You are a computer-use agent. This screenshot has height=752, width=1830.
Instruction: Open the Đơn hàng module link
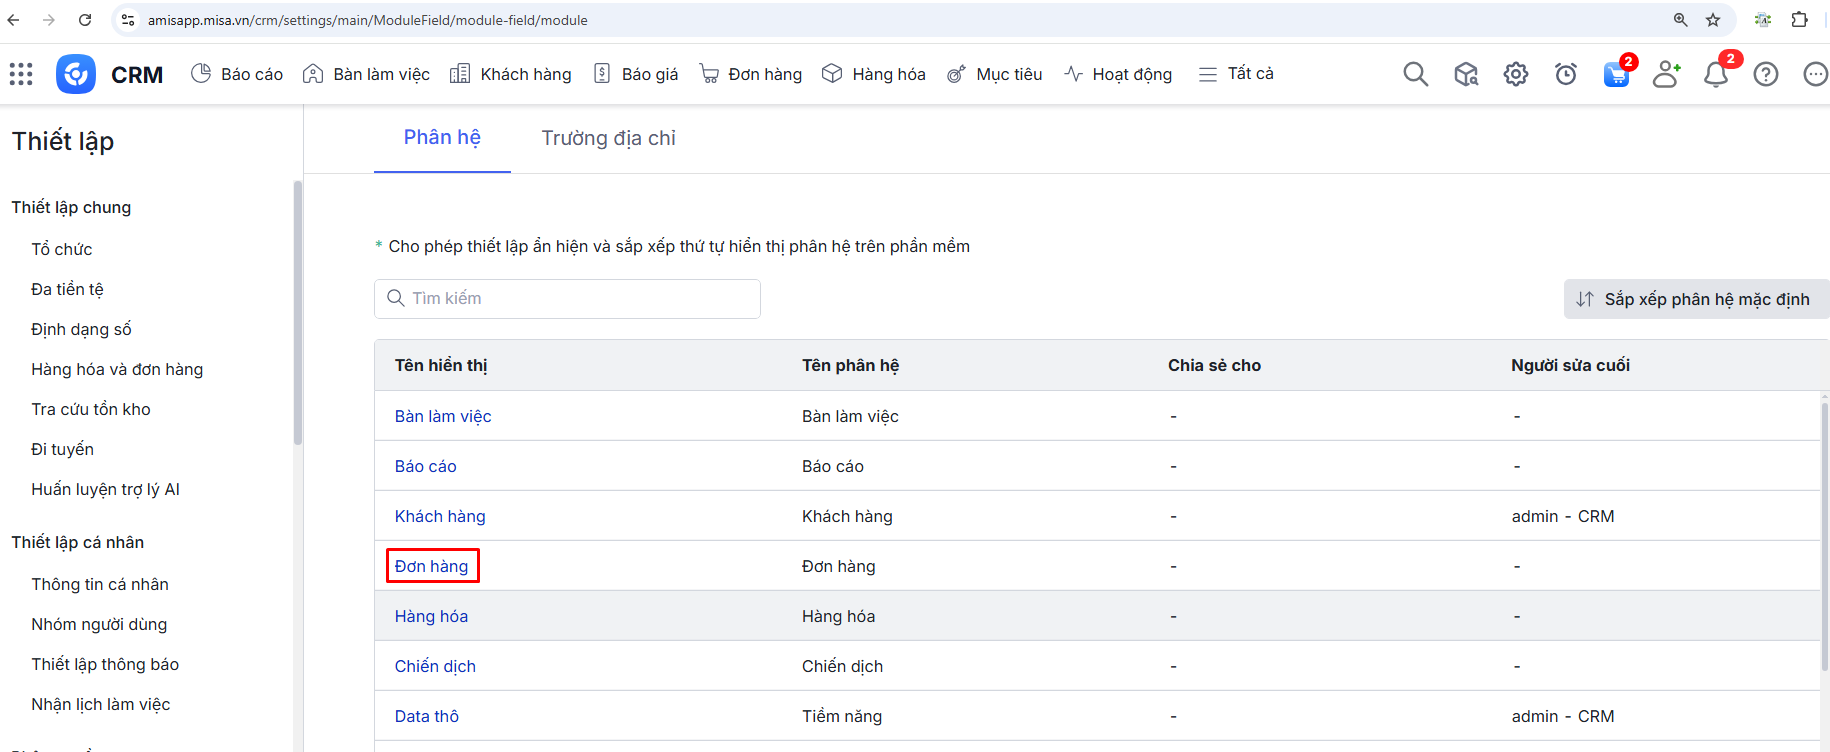point(431,566)
